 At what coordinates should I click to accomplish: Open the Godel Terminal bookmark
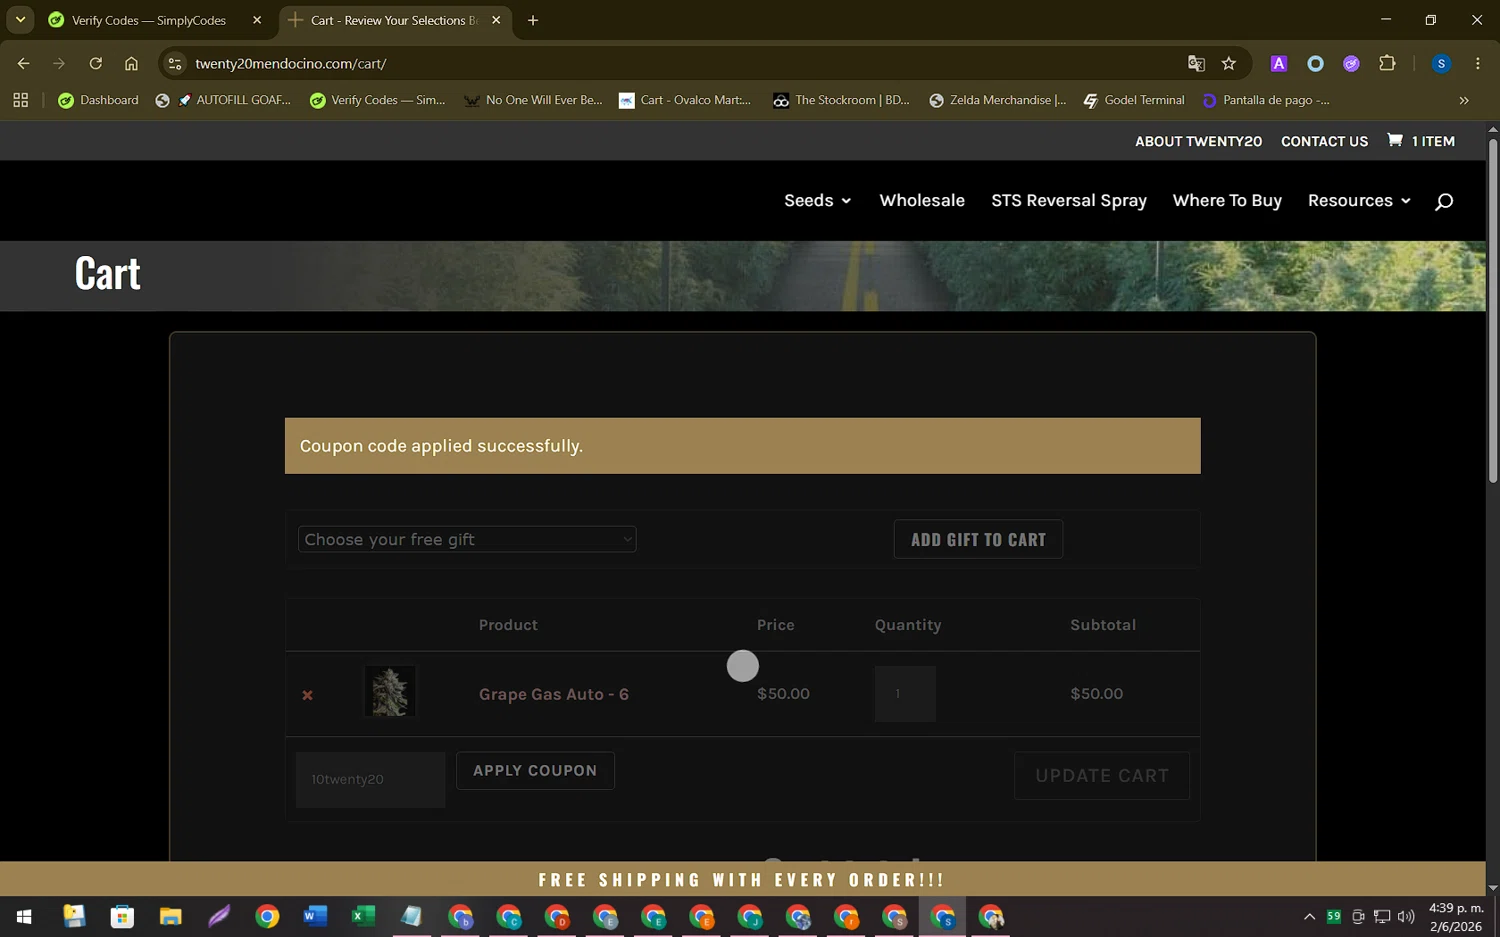point(1134,100)
